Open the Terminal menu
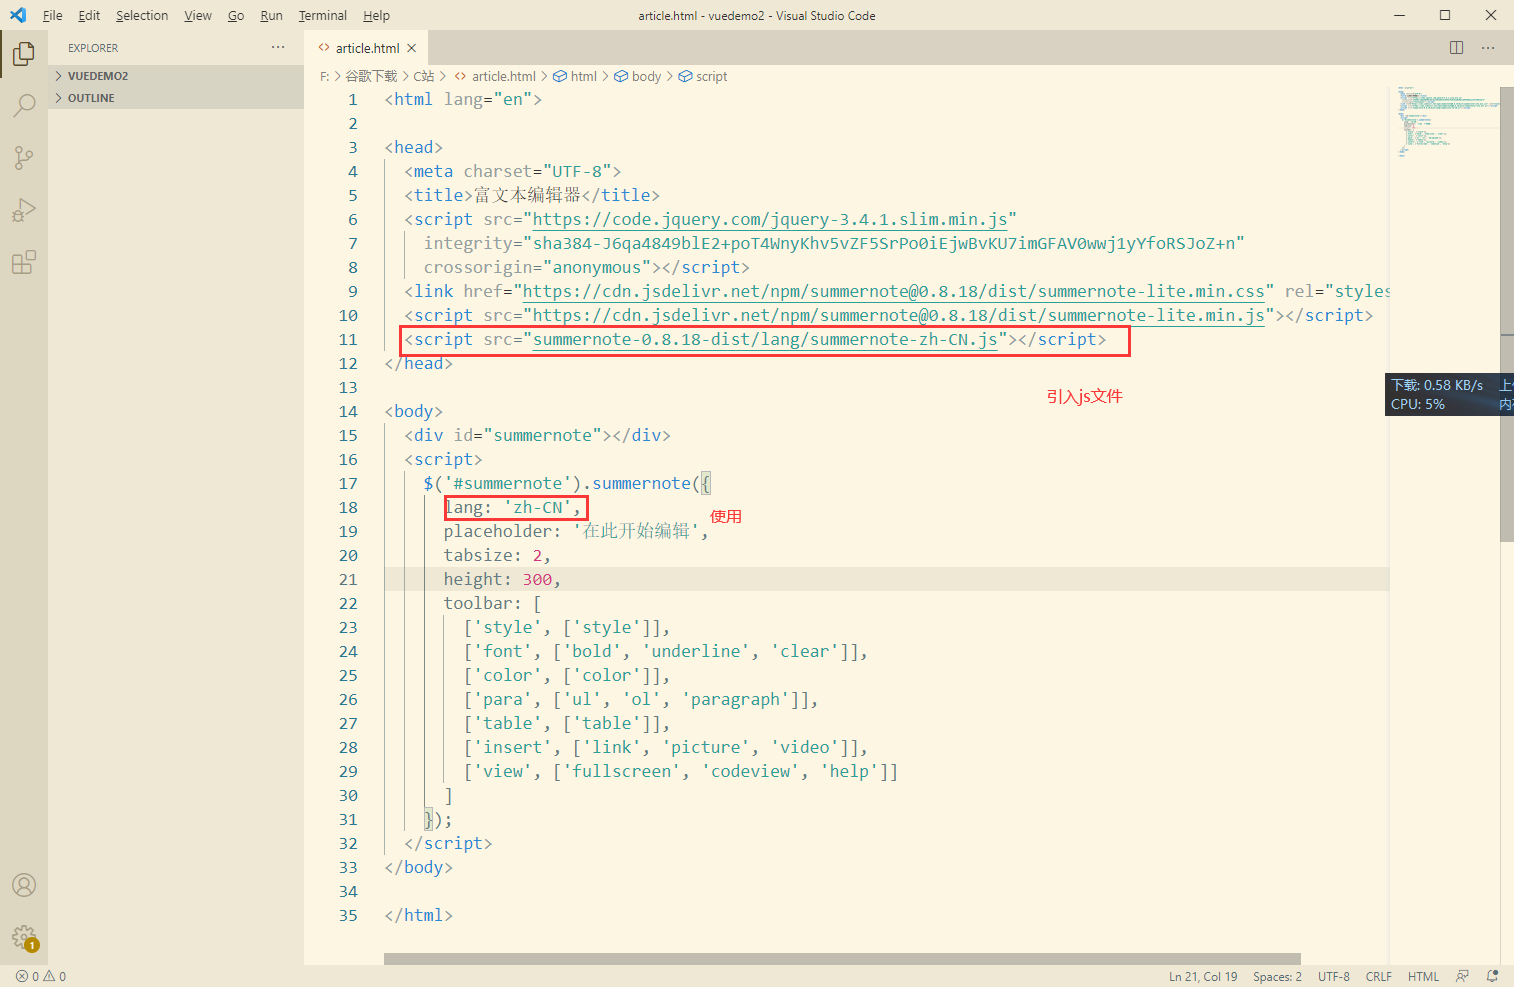 323,15
